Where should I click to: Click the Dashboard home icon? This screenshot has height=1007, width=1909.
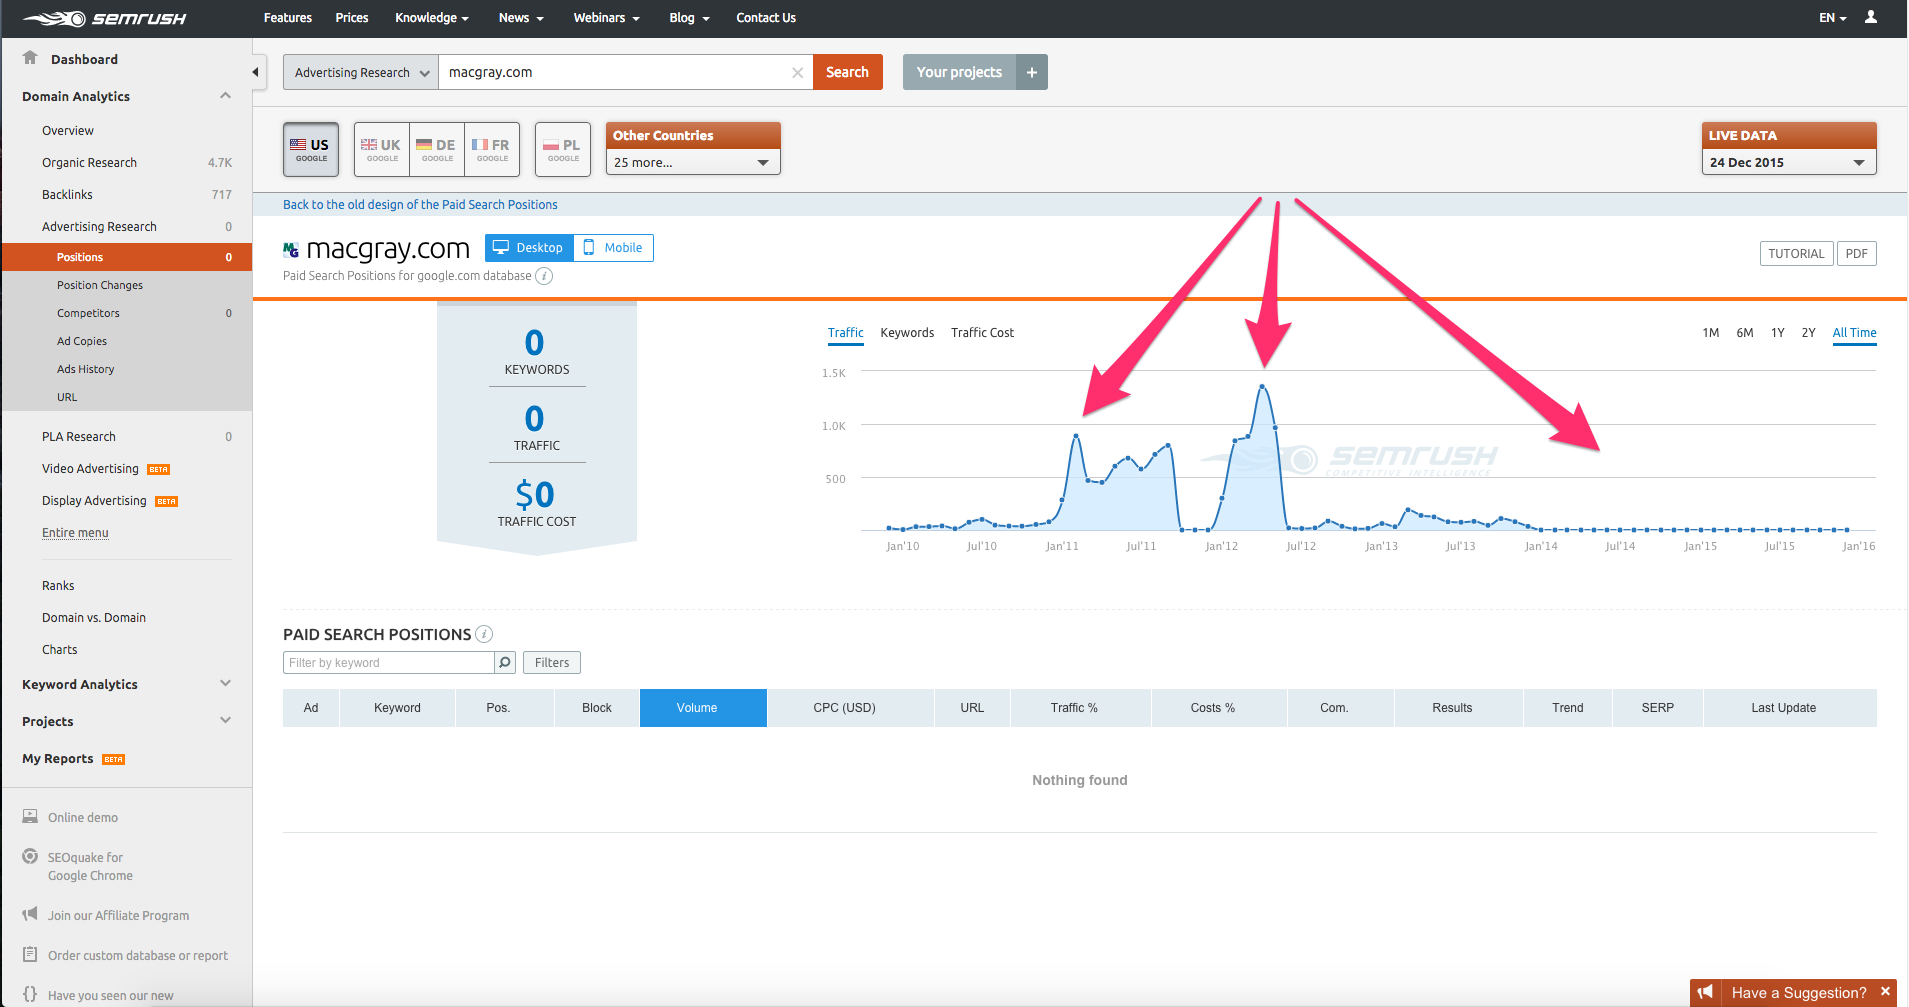(30, 58)
